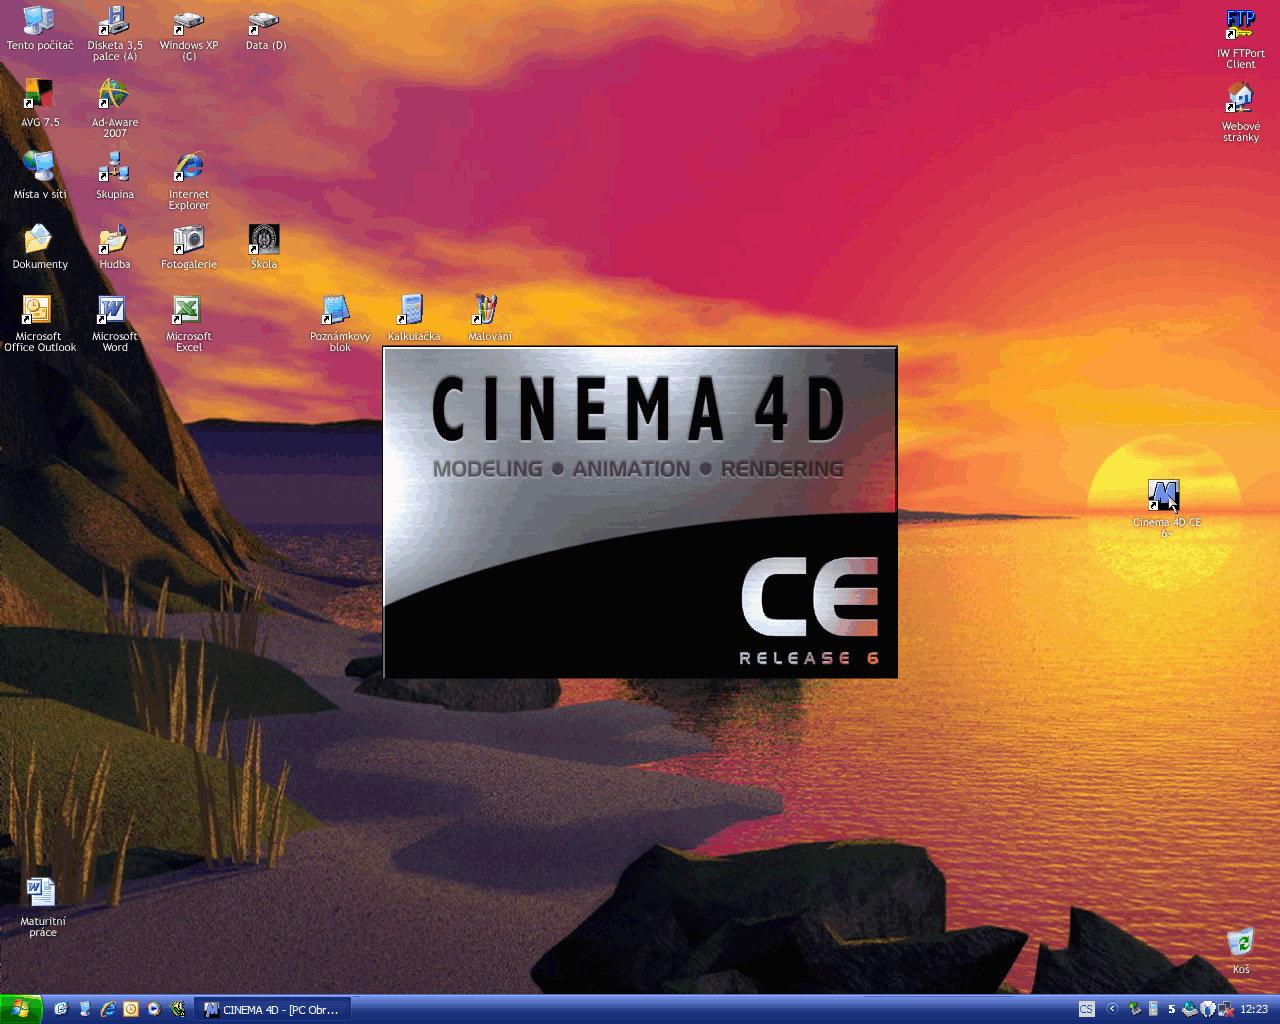The image size is (1280, 1024).
Task: Select the Skupina shortcut icon
Action: point(115,174)
